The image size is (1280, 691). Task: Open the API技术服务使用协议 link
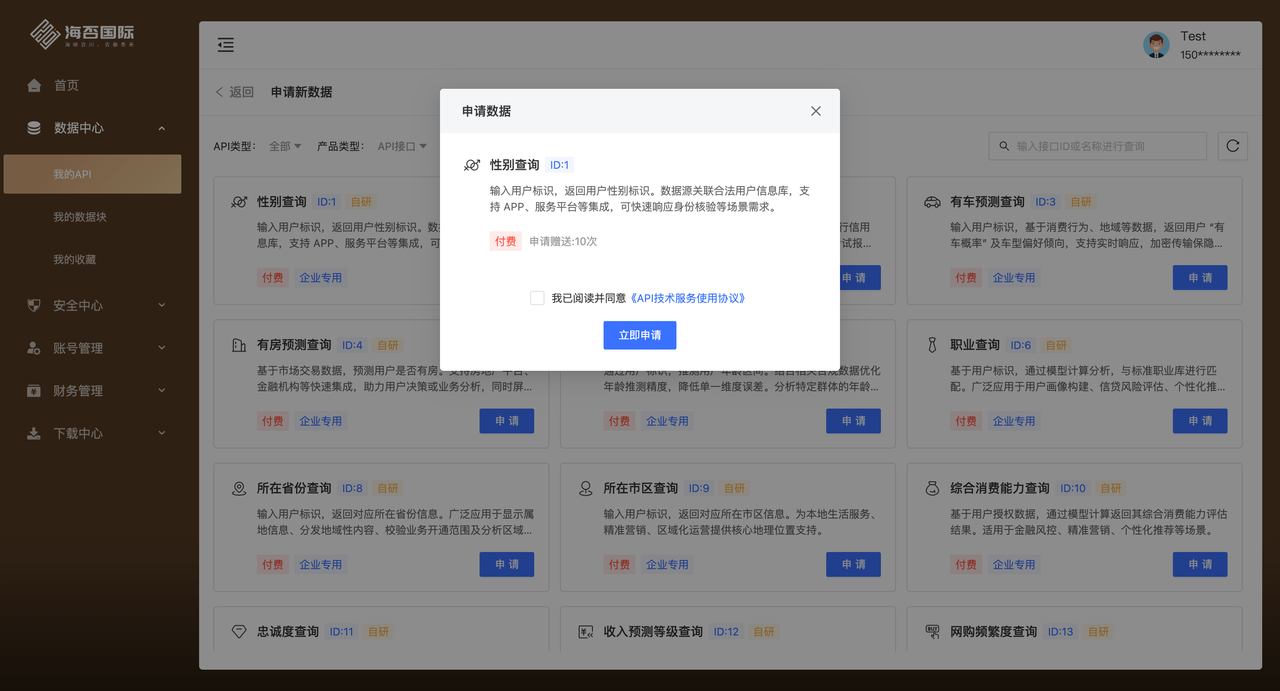(x=688, y=298)
